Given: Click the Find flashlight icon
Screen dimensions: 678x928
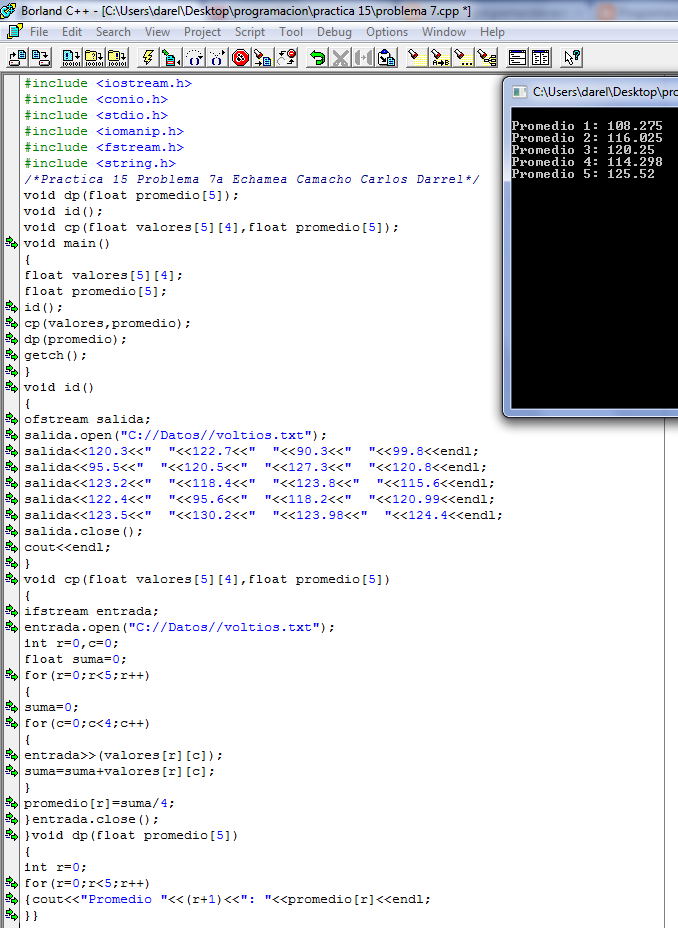Looking at the screenshot, I should click(x=417, y=57).
